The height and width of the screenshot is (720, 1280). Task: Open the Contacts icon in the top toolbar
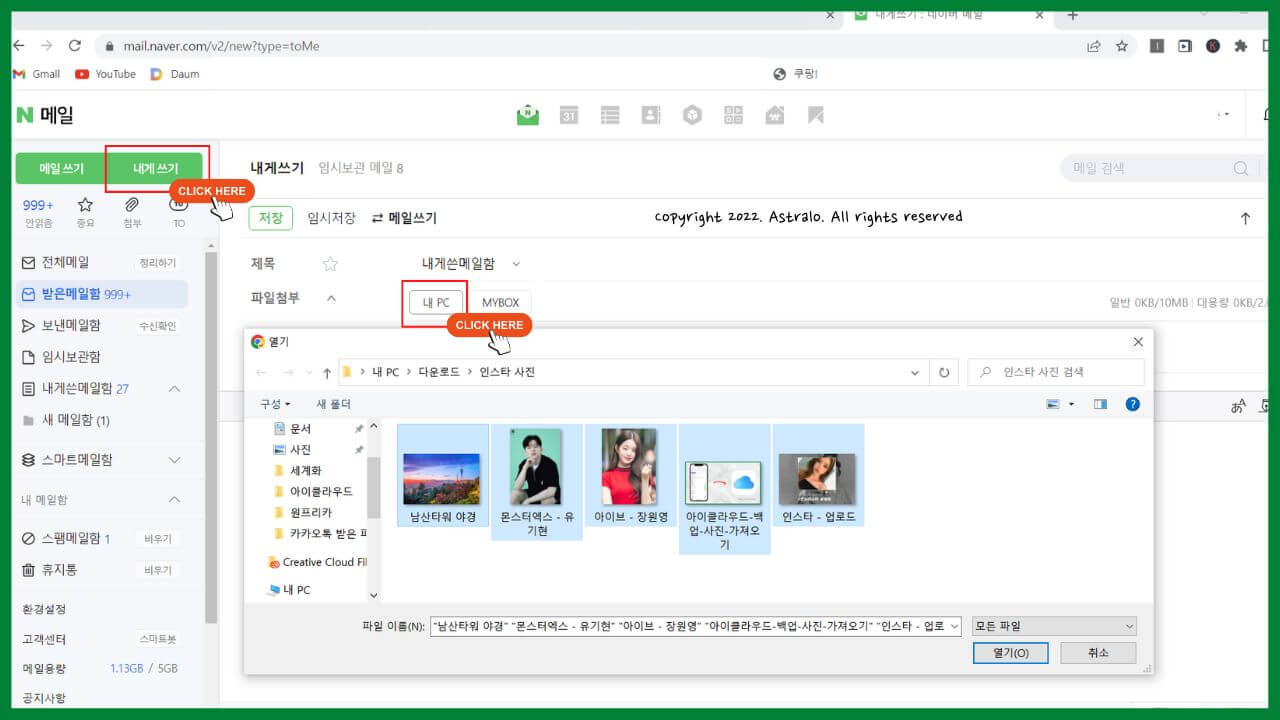tap(651, 114)
